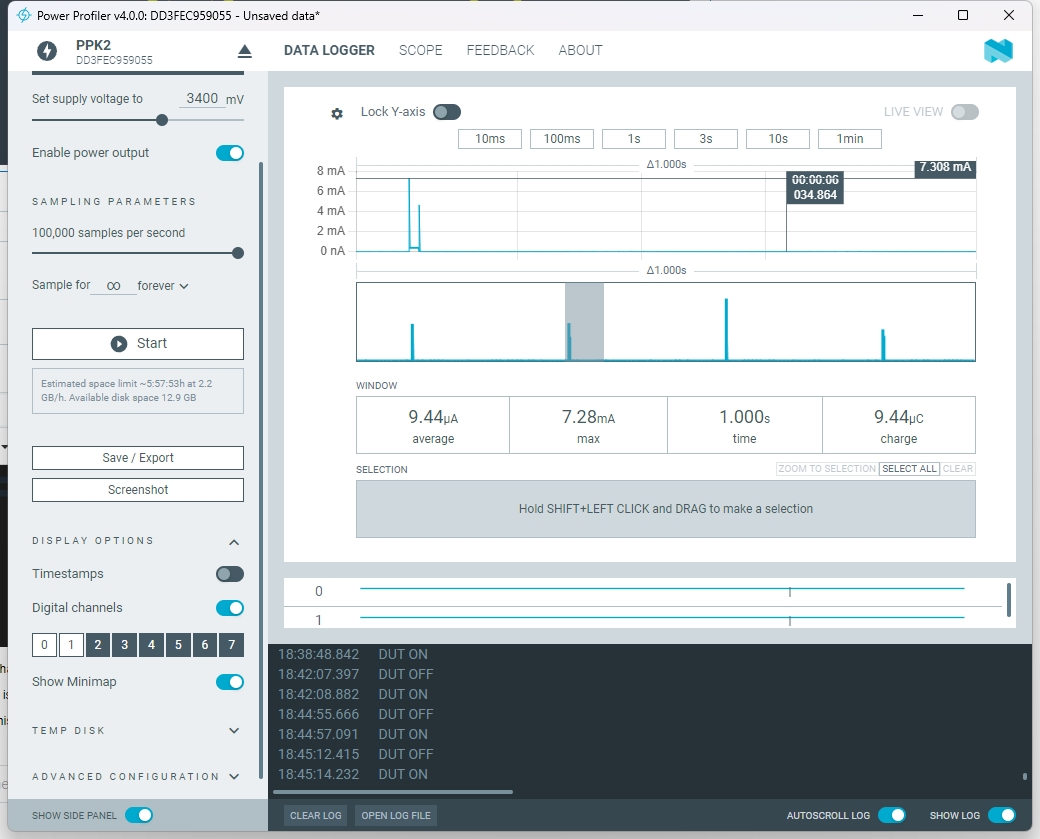
Task: Click the 7.308 mA cursor value label
Action: click(x=945, y=167)
